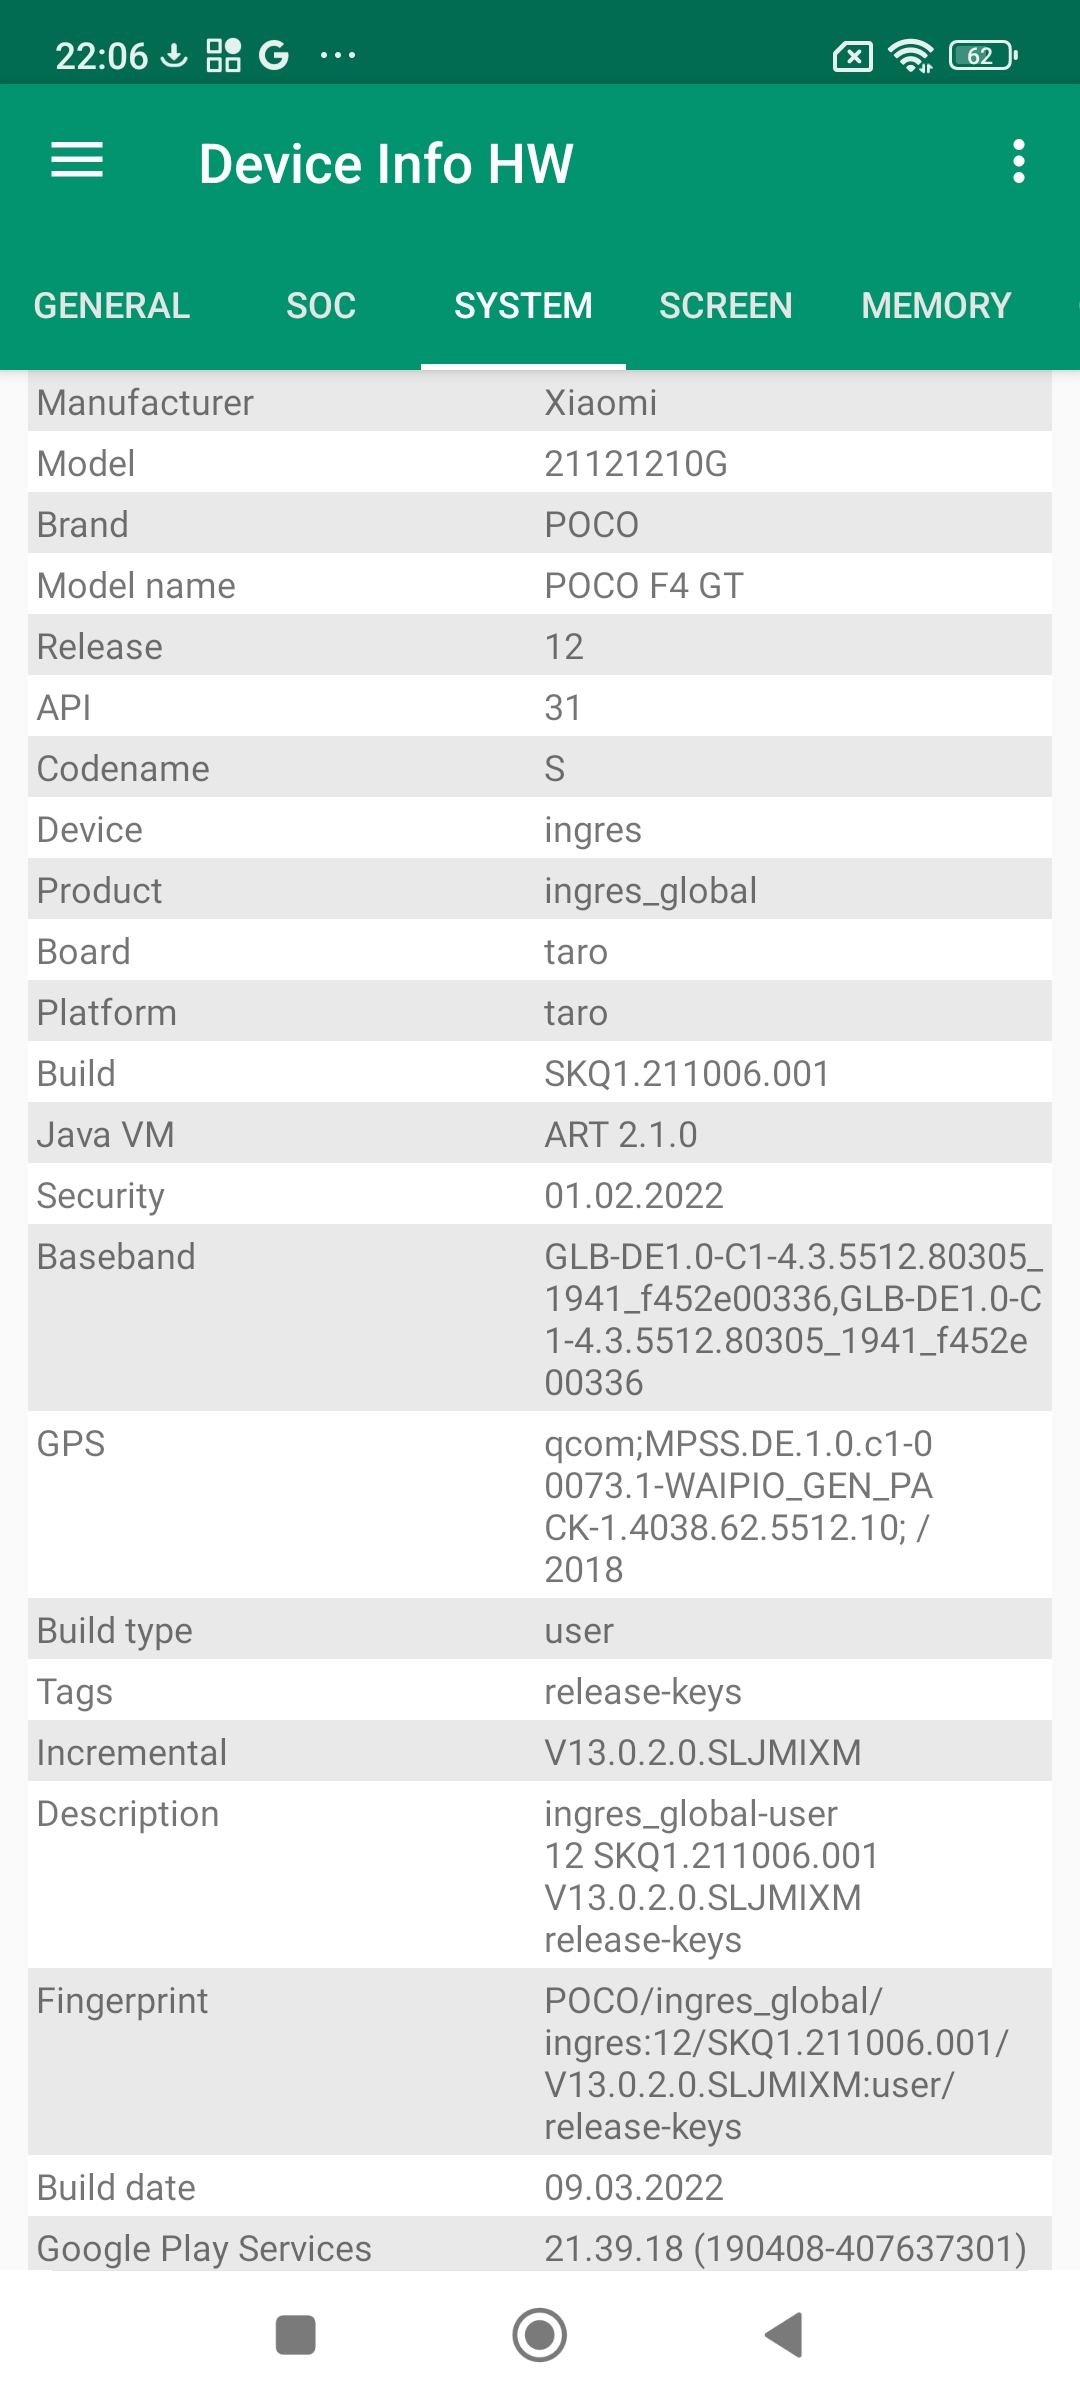Viewport: 1080px width, 2400px height.
Task: Open the hamburger navigation menu
Action: coord(77,161)
